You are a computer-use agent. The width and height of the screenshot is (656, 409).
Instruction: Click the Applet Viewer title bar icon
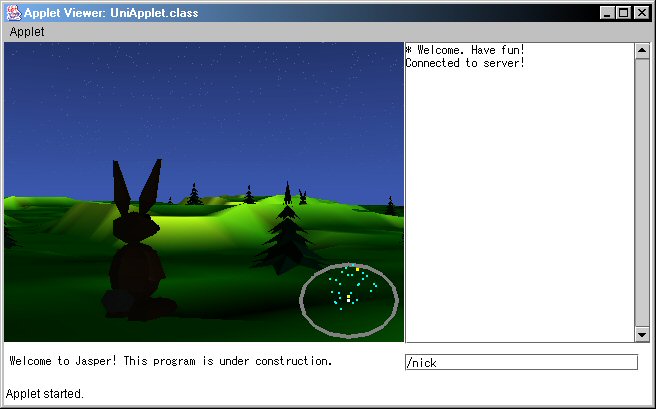pos(13,13)
